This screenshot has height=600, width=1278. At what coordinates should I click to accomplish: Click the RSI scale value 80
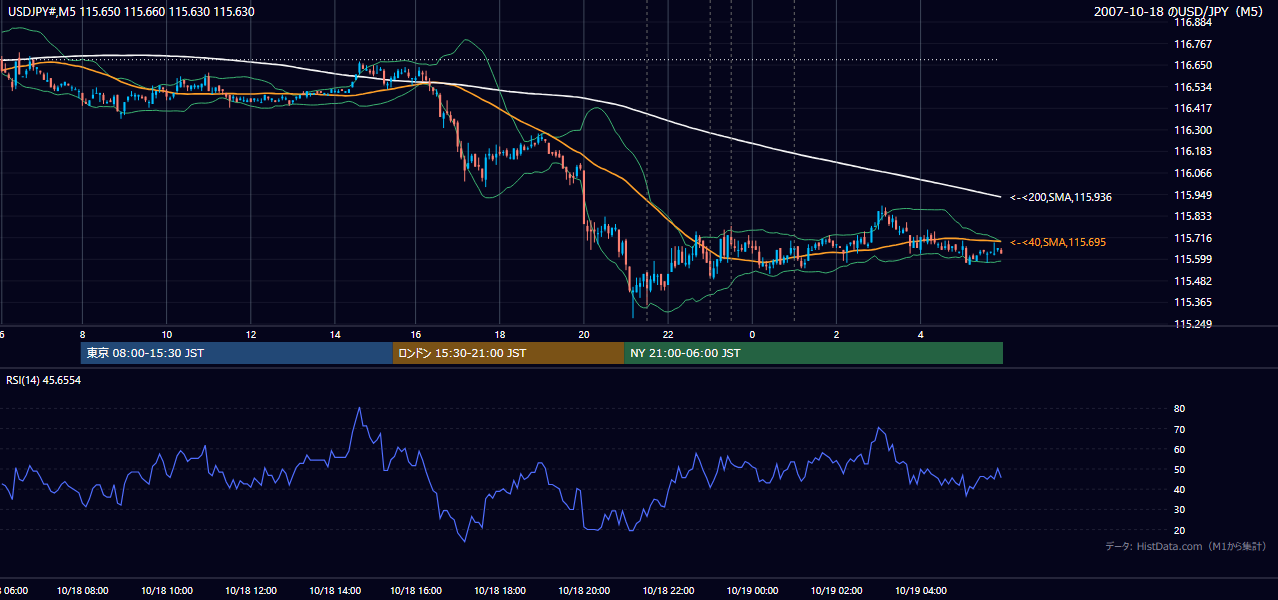(1180, 409)
